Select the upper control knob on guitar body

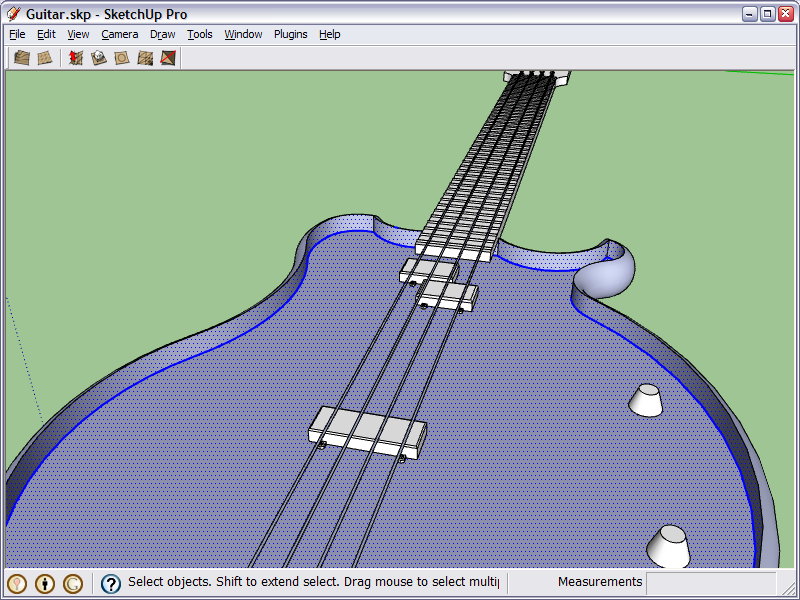pos(646,400)
